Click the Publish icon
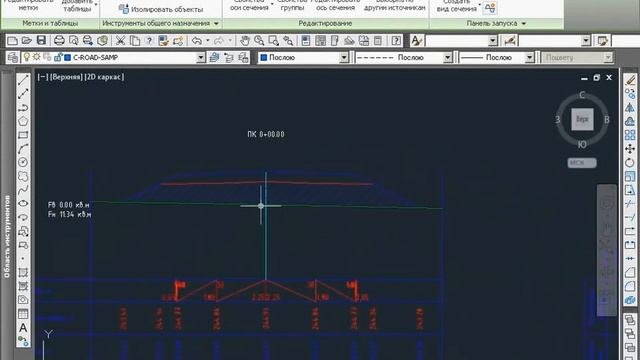The width and height of the screenshot is (640, 360). coord(88,40)
